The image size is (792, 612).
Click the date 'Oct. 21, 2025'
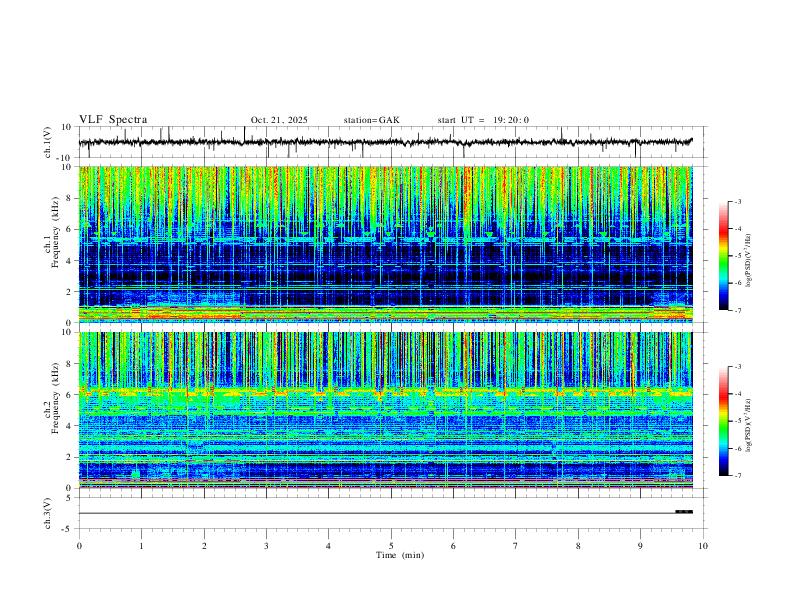(279, 120)
